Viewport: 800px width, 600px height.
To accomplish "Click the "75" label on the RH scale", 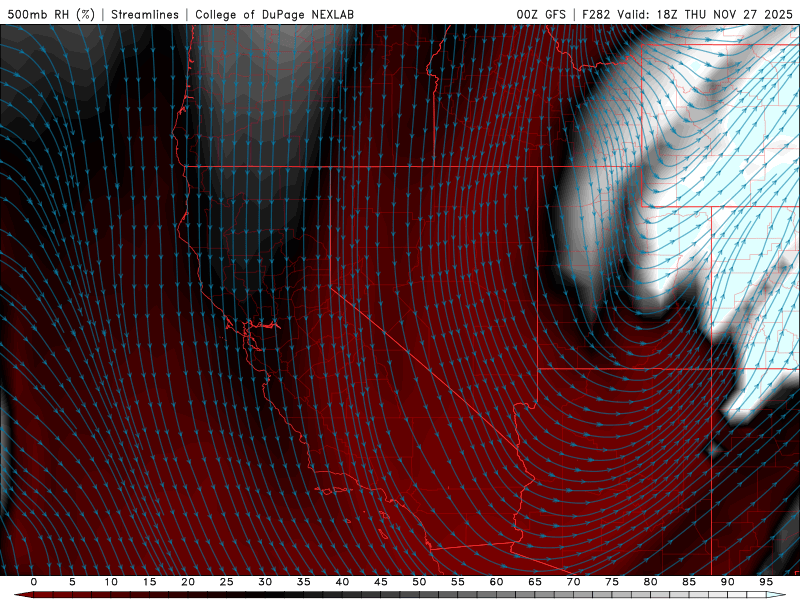I will coord(612,582).
